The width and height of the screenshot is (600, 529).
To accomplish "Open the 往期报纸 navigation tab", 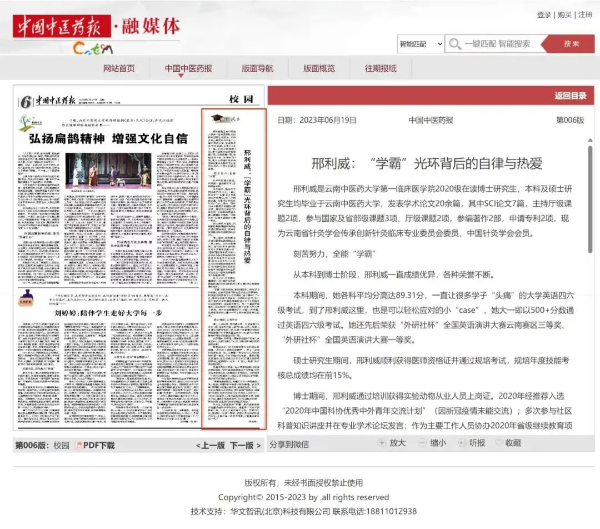I will tap(380, 68).
